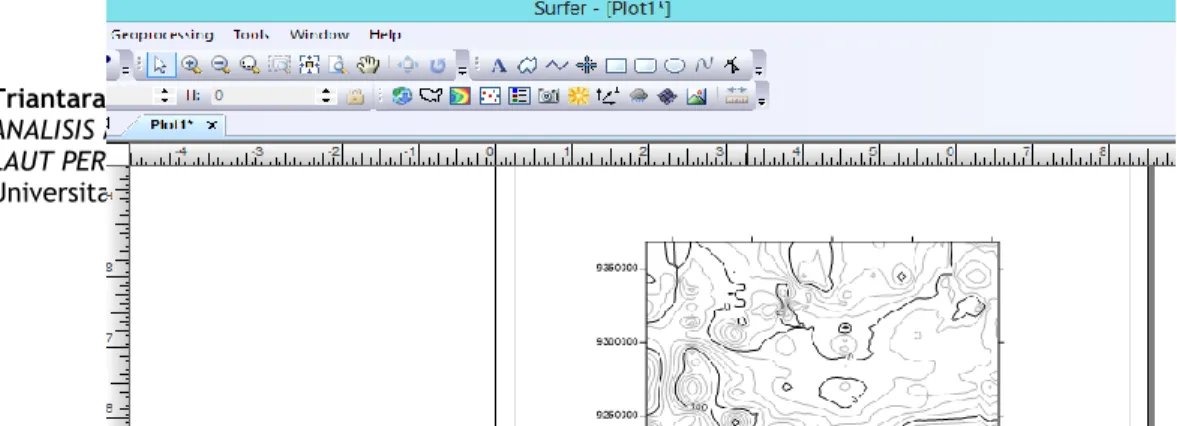Create a new Image Map
1177x426 pixels.
tap(549, 96)
